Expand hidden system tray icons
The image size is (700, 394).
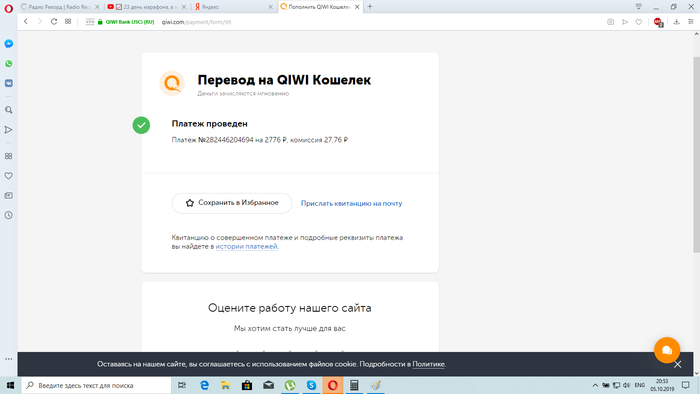[595, 385]
